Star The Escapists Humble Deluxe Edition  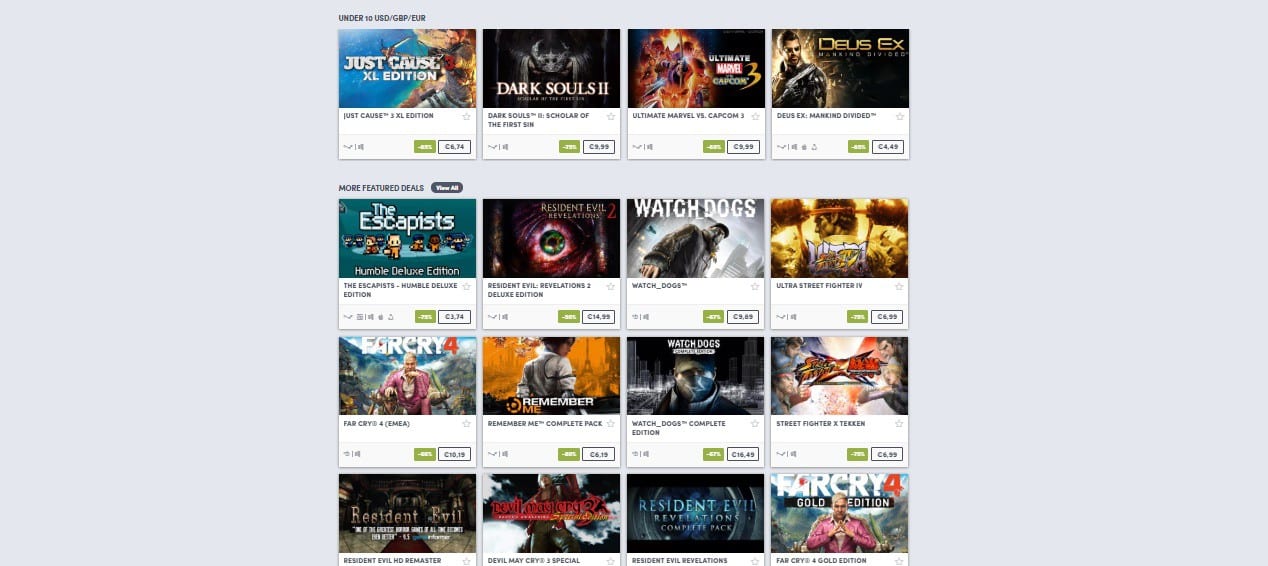467,286
